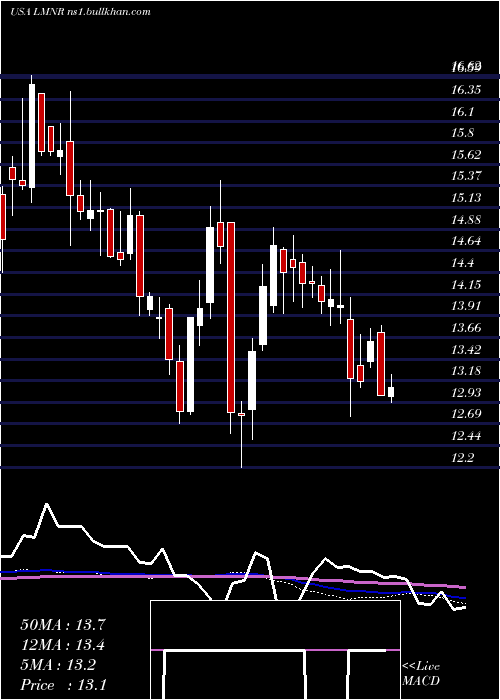Click the tallest white candle reaching the chart top

click(x=32, y=136)
